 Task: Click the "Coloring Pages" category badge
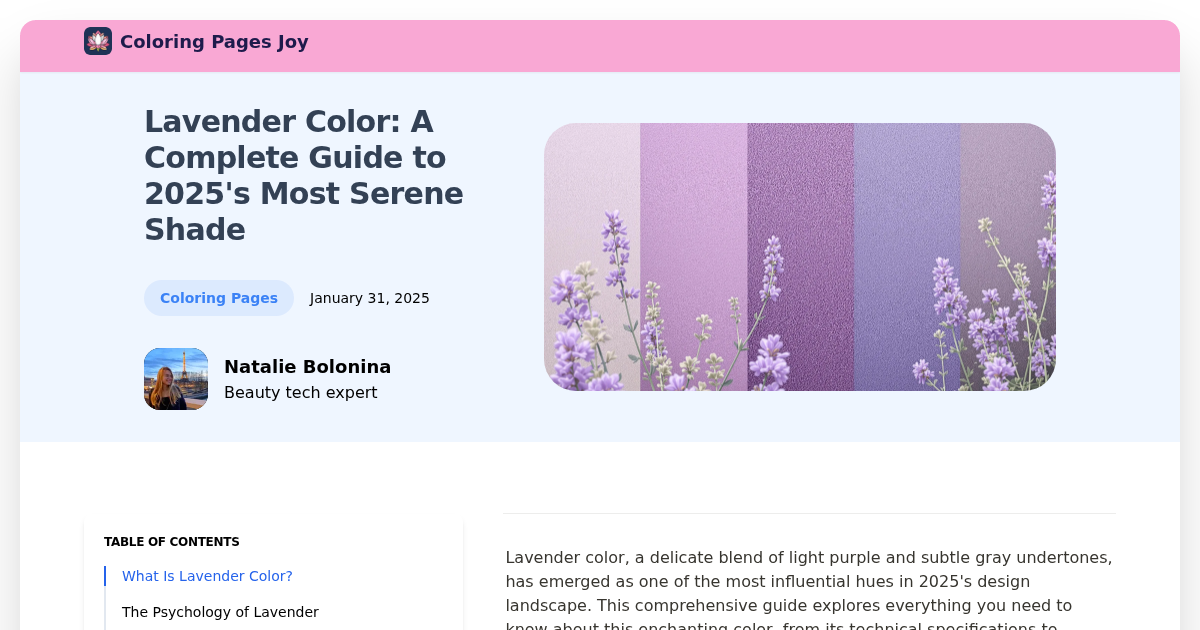click(219, 297)
